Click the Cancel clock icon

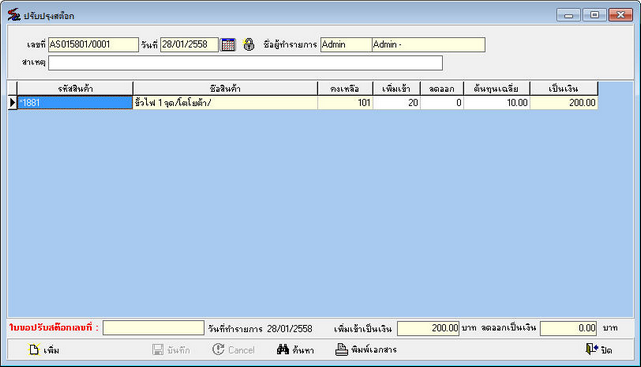[x=218, y=349]
